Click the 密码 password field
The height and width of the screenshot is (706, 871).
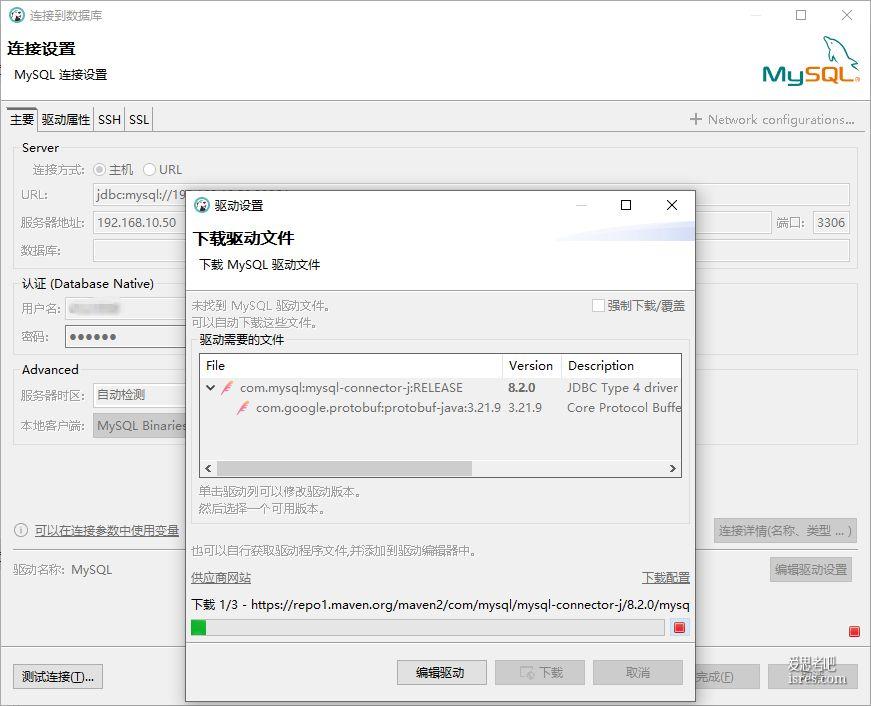pos(126,337)
